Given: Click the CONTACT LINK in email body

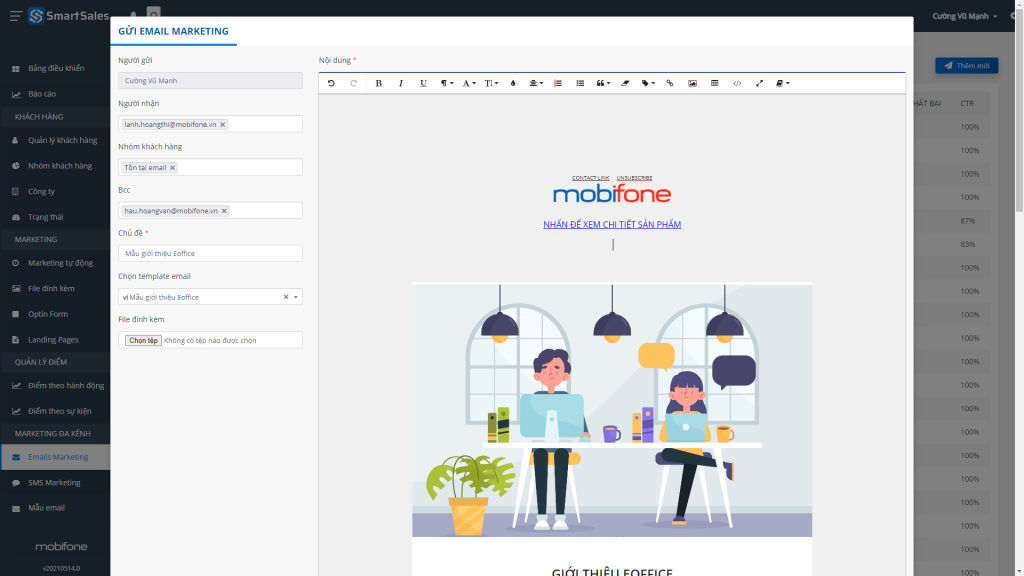Looking at the screenshot, I should (590, 178).
